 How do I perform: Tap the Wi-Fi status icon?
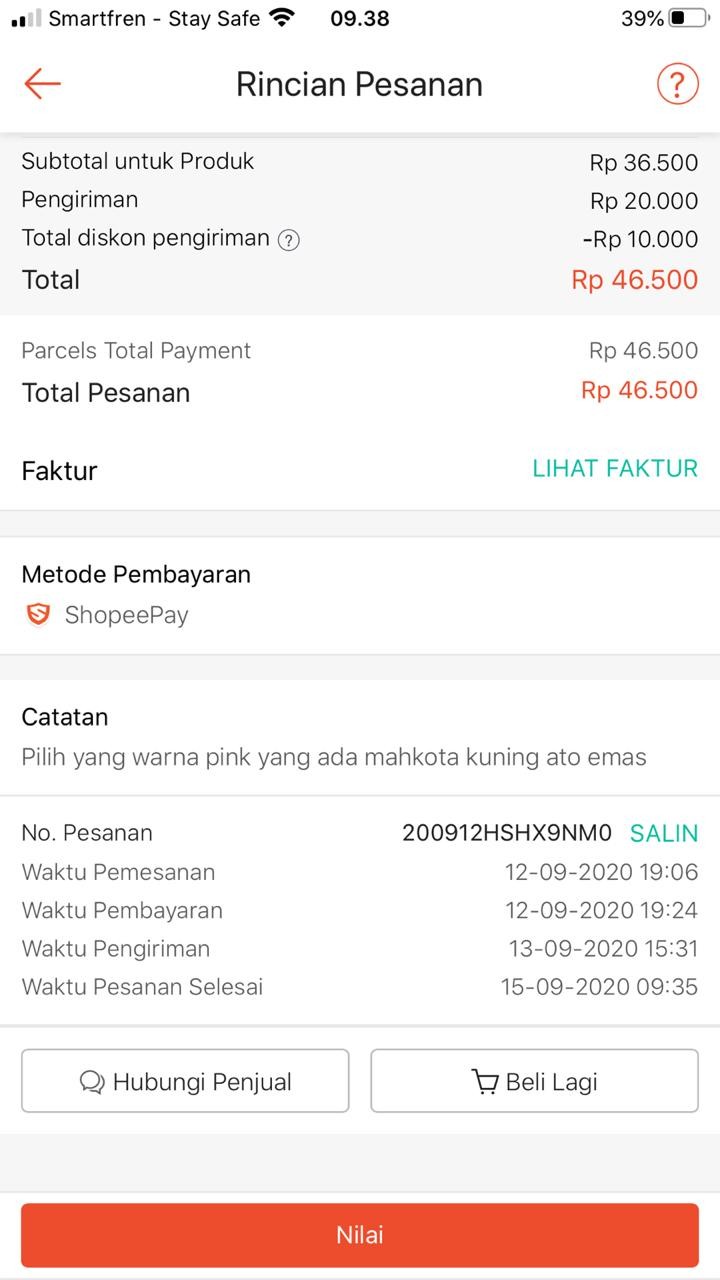pyautogui.click(x=283, y=18)
